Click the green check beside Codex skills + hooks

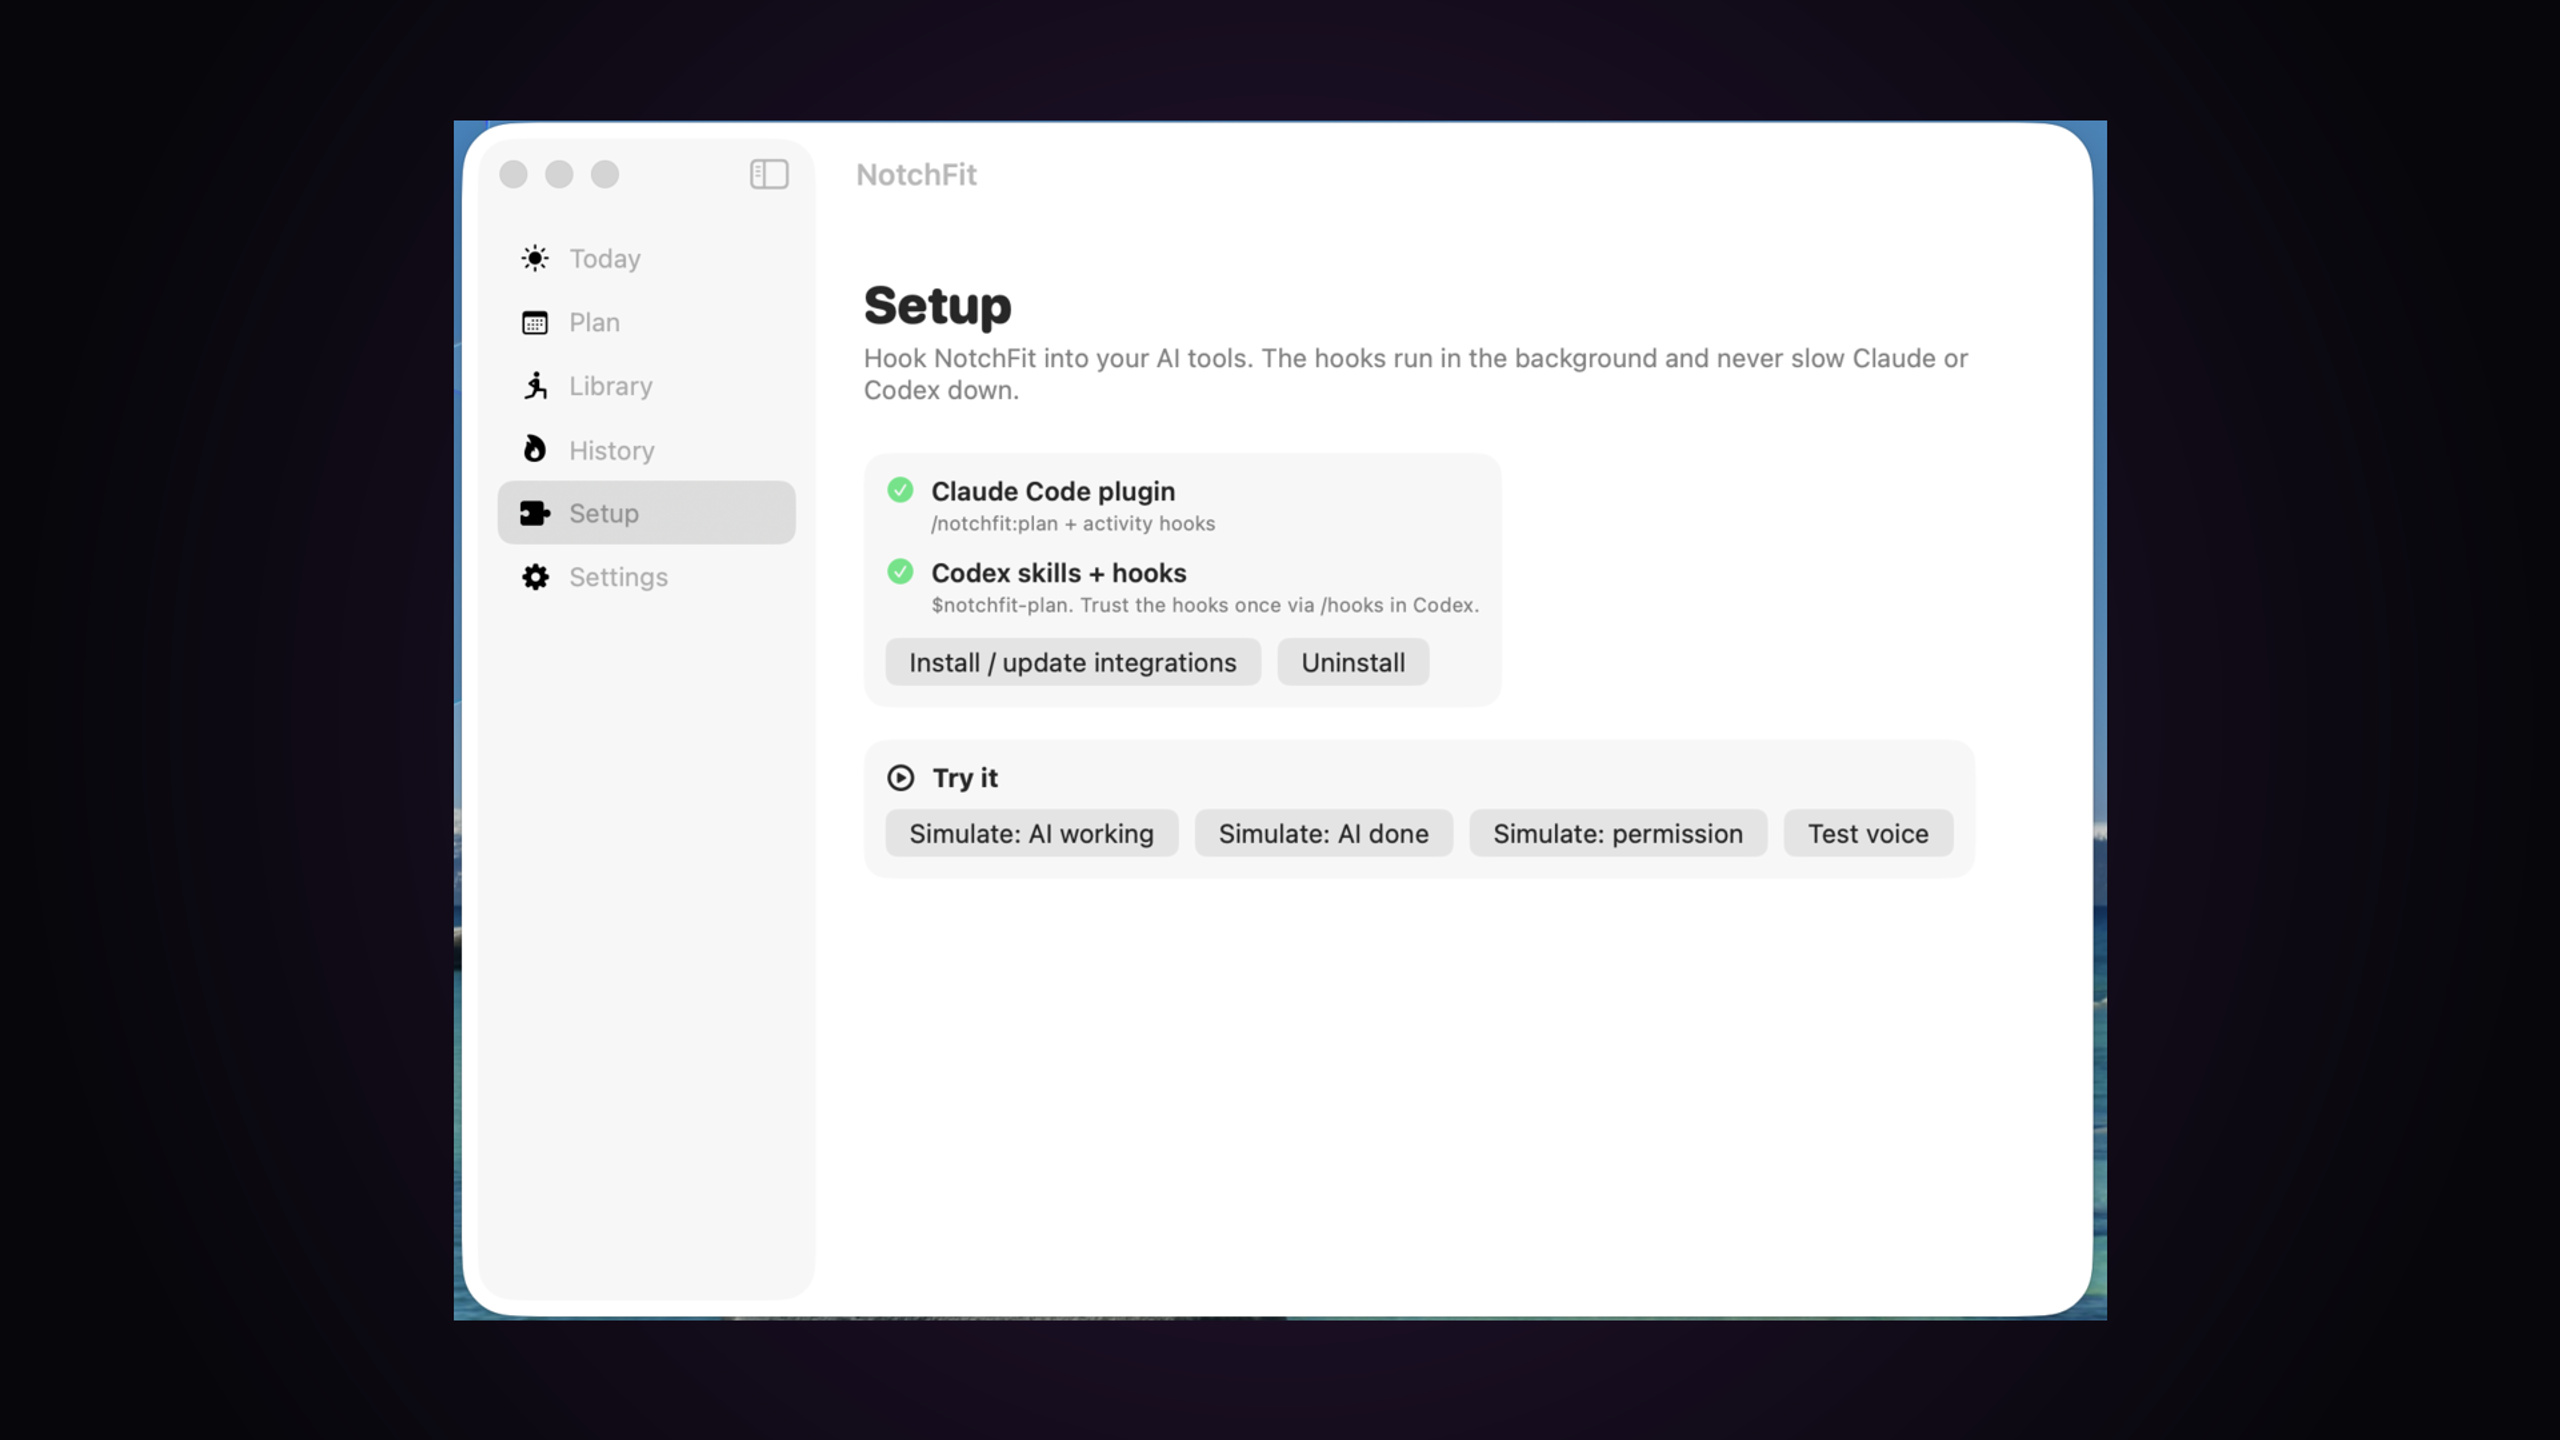pos(900,571)
